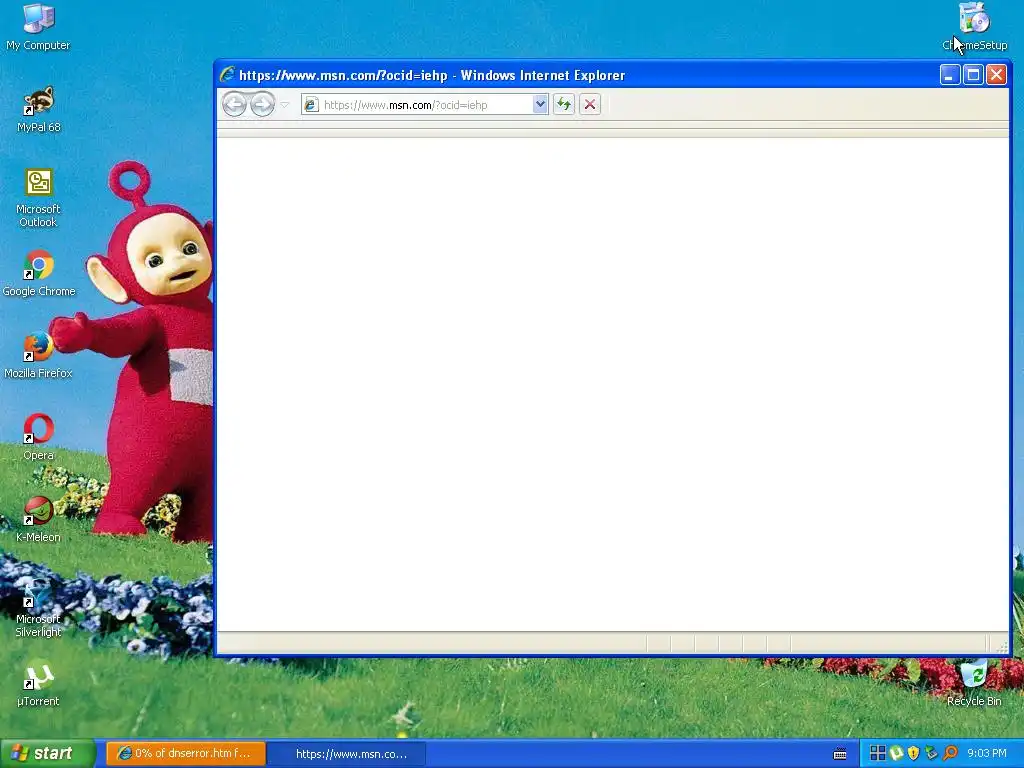The width and height of the screenshot is (1024, 768).
Task: Click the IE window resize grip
Action: click(x=1002, y=646)
